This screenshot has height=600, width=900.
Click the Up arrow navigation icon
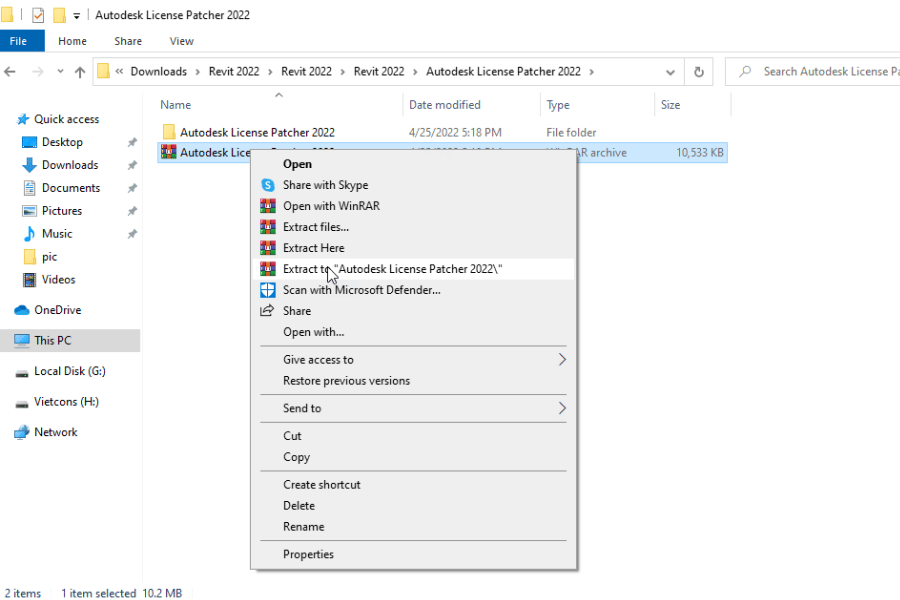tap(80, 72)
